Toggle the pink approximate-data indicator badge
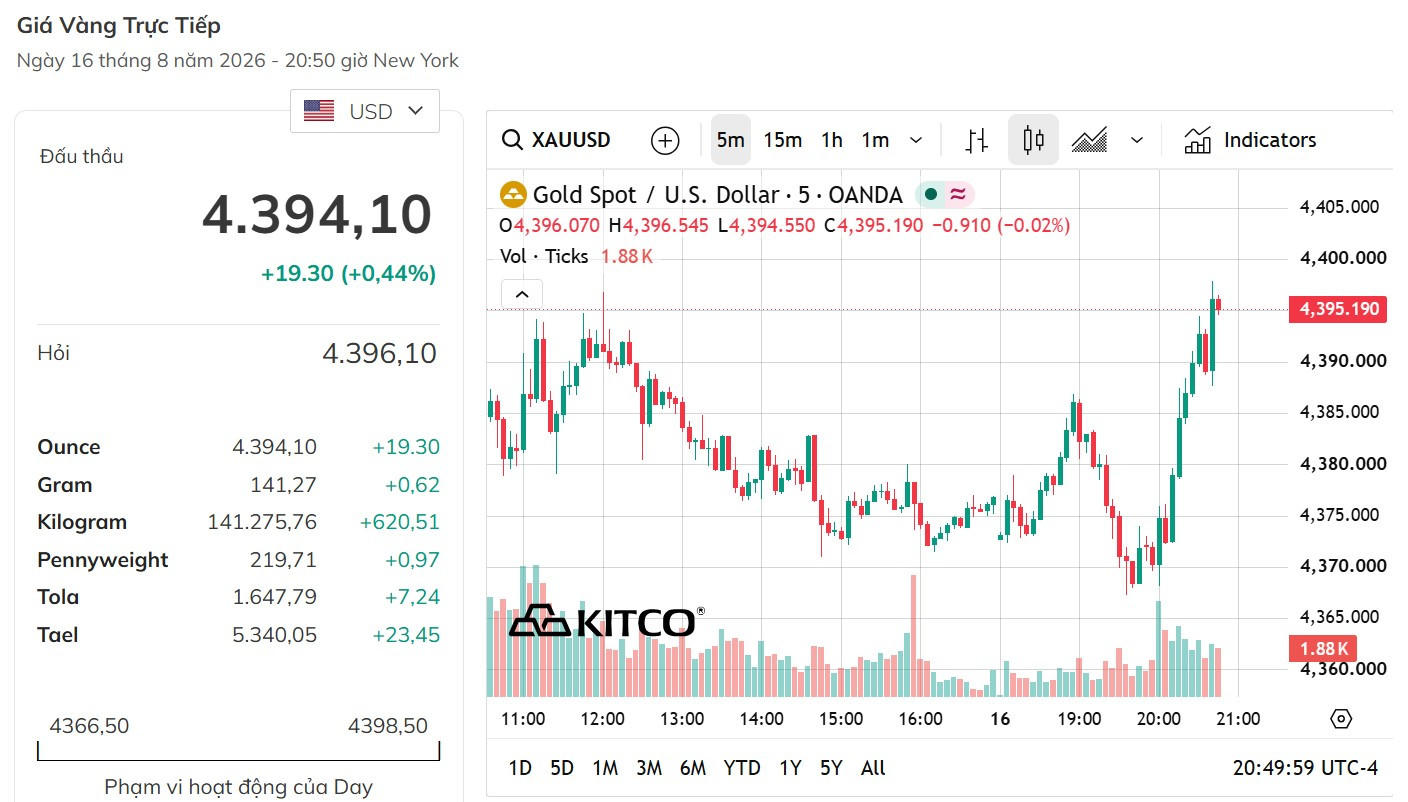This screenshot has height=802, width=1408. pyautogui.click(x=958, y=194)
